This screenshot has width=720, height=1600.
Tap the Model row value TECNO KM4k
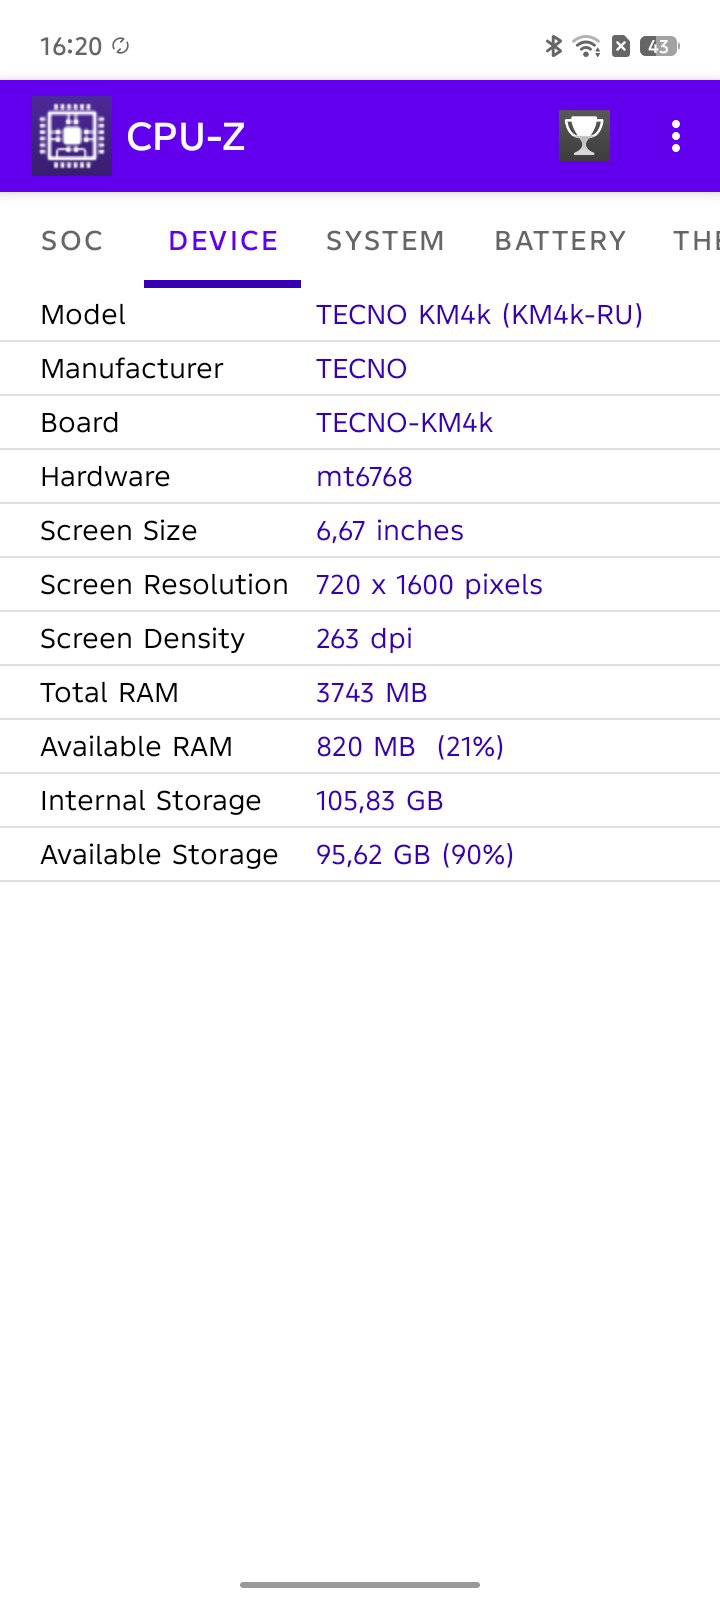tap(479, 315)
